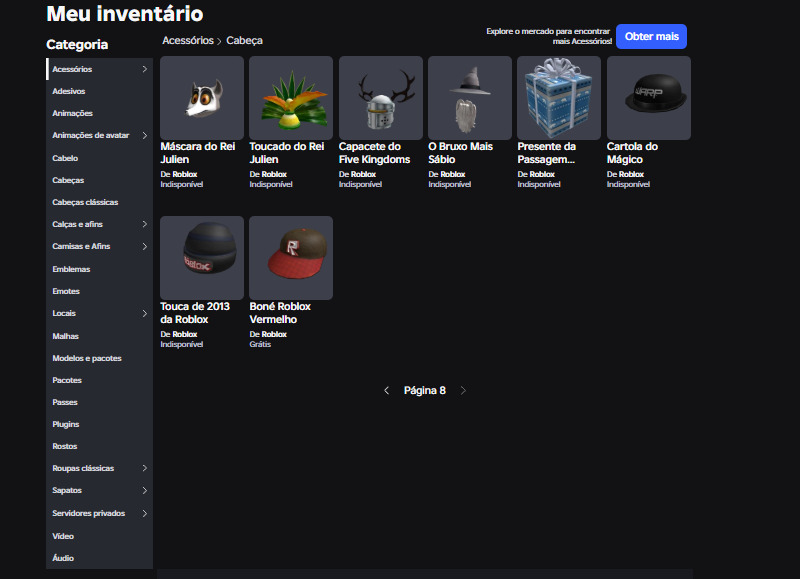This screenshot has width=800, height=579.
Task: Open the Emotes category
Action: pos(99,291)
